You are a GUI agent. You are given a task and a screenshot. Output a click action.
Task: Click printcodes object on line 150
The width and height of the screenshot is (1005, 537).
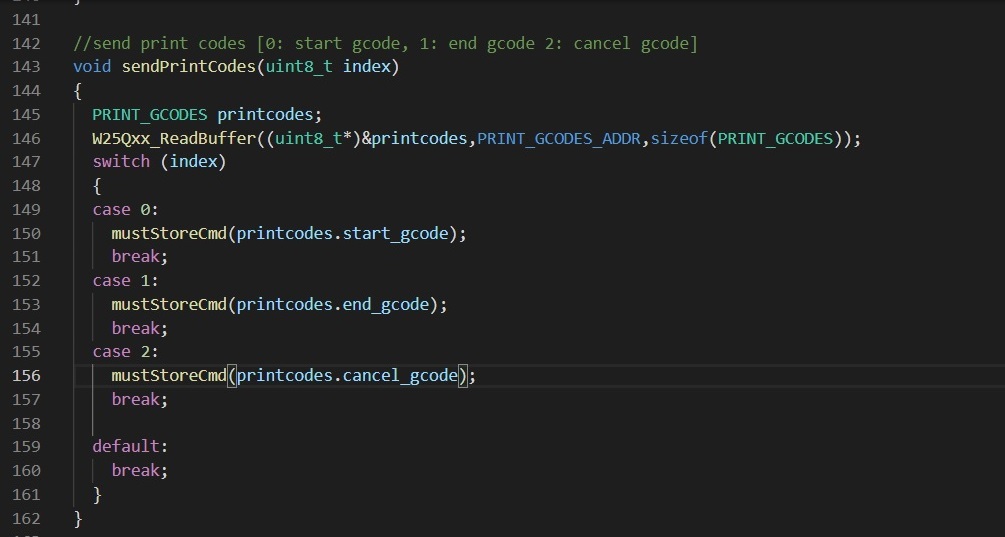pos(285,233)
